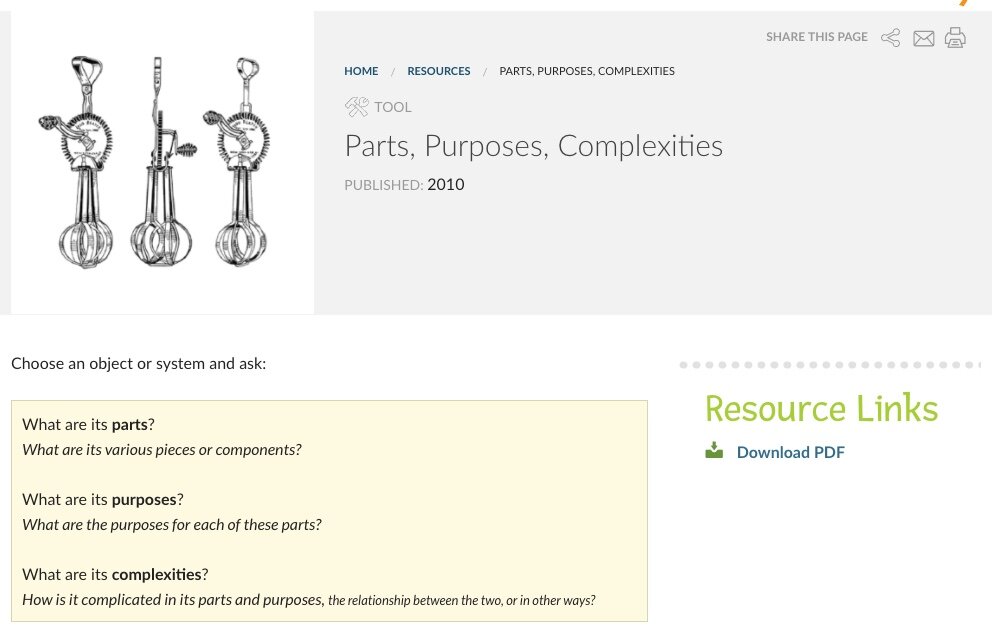Click the green download arrow icon
Image resolution: width=992 pixels, height=641 pixels.
click(x=714, y=451)
